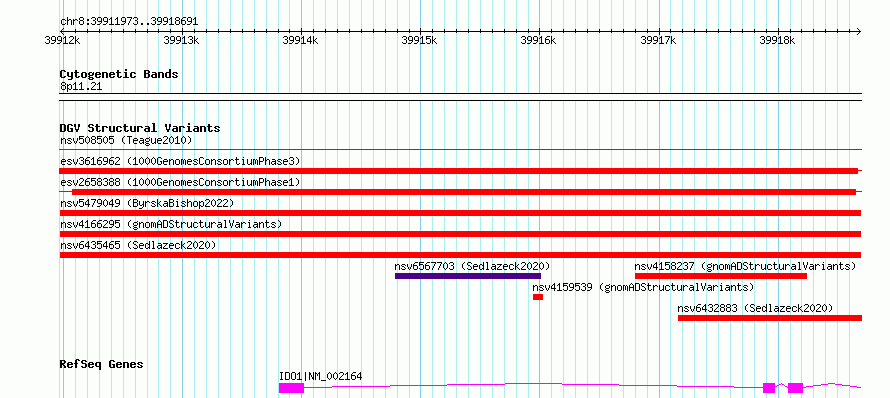Image resolution: width=890 pixels, height=398 pixels.
Task: Click the 39913k ruler tick label
Action: click(x=181, y=40)
